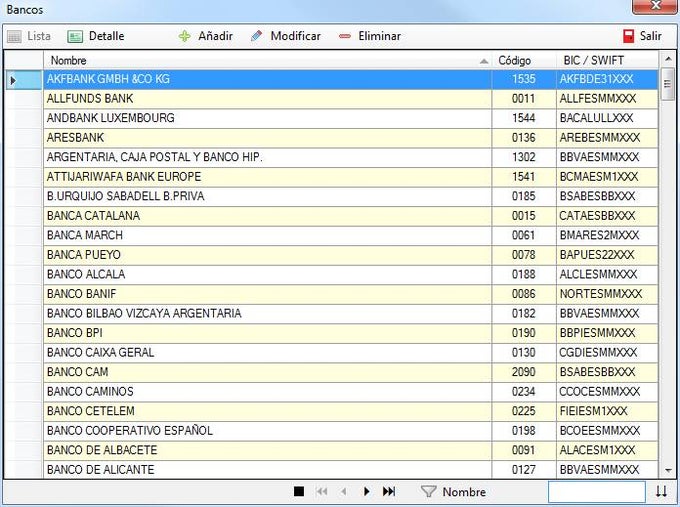Click code cell 1302

[524, 157]
